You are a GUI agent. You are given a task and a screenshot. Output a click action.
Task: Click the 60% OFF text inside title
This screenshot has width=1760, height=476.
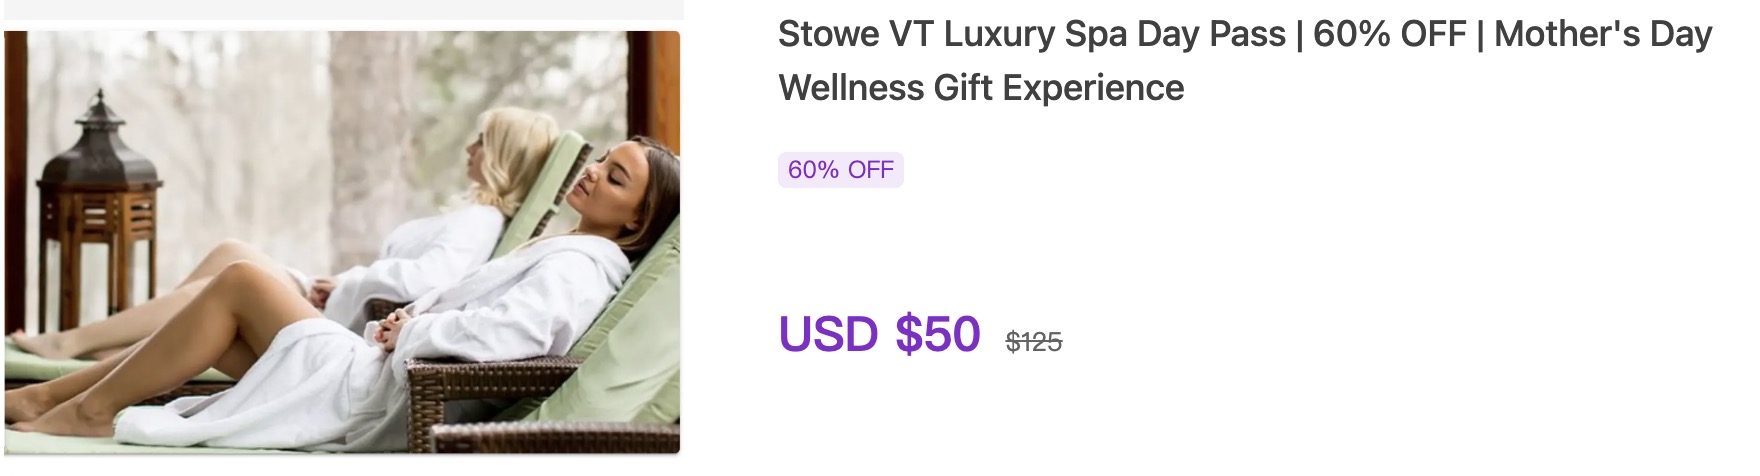[x=1389, y=34]
